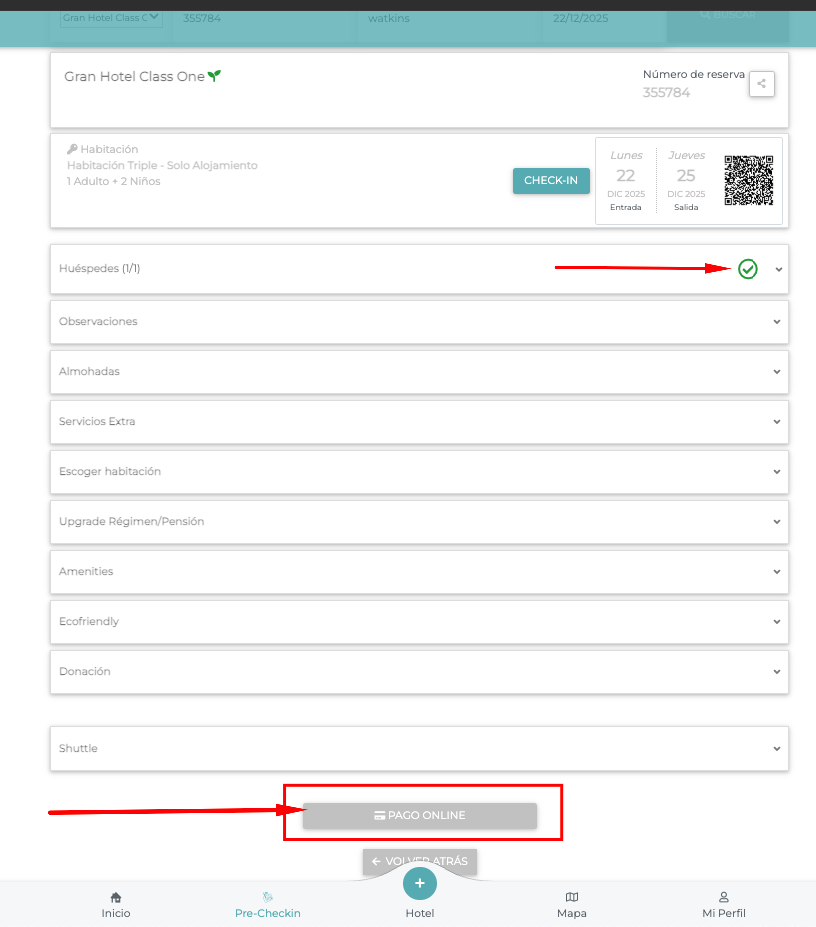Click the Pago Online button
Viewport: 816px width, 927px height.
pyautogui.click(x=420, y=816)
